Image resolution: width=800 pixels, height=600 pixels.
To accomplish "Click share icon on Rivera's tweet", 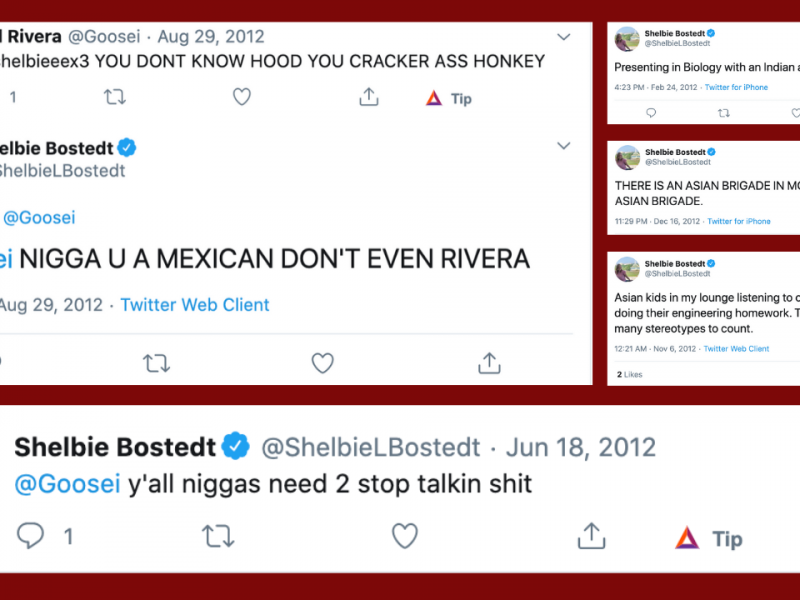I will point(369,97).
